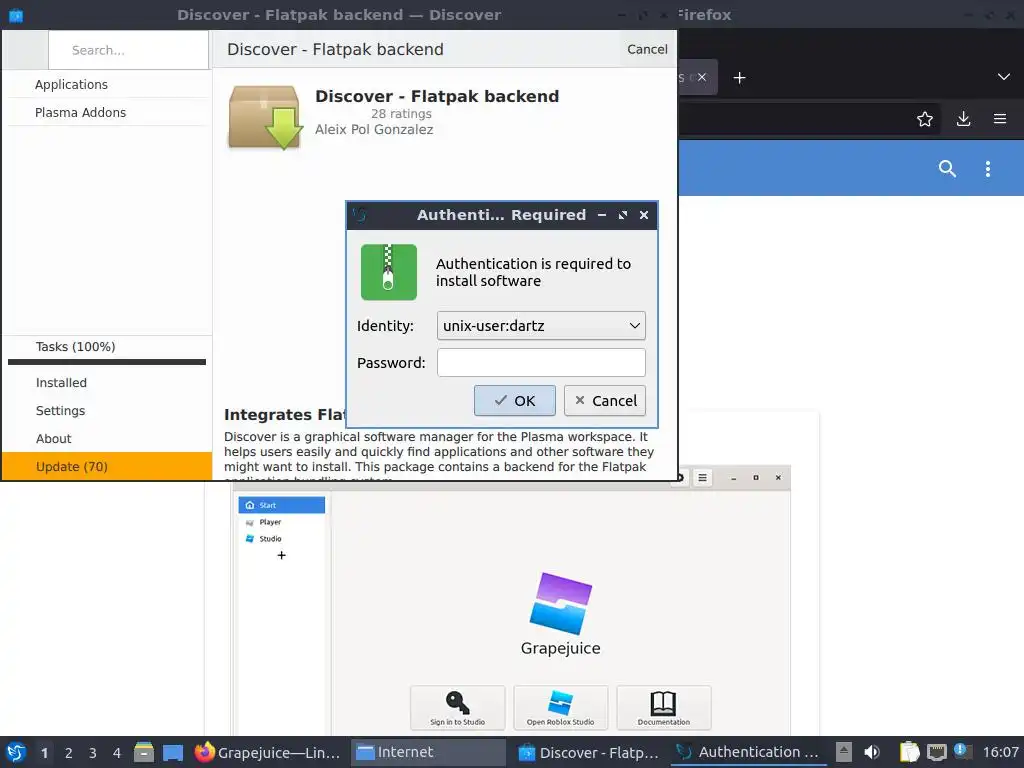Select Studio in the Grapejuice screenshot sidebar

[x=281, y=539]
